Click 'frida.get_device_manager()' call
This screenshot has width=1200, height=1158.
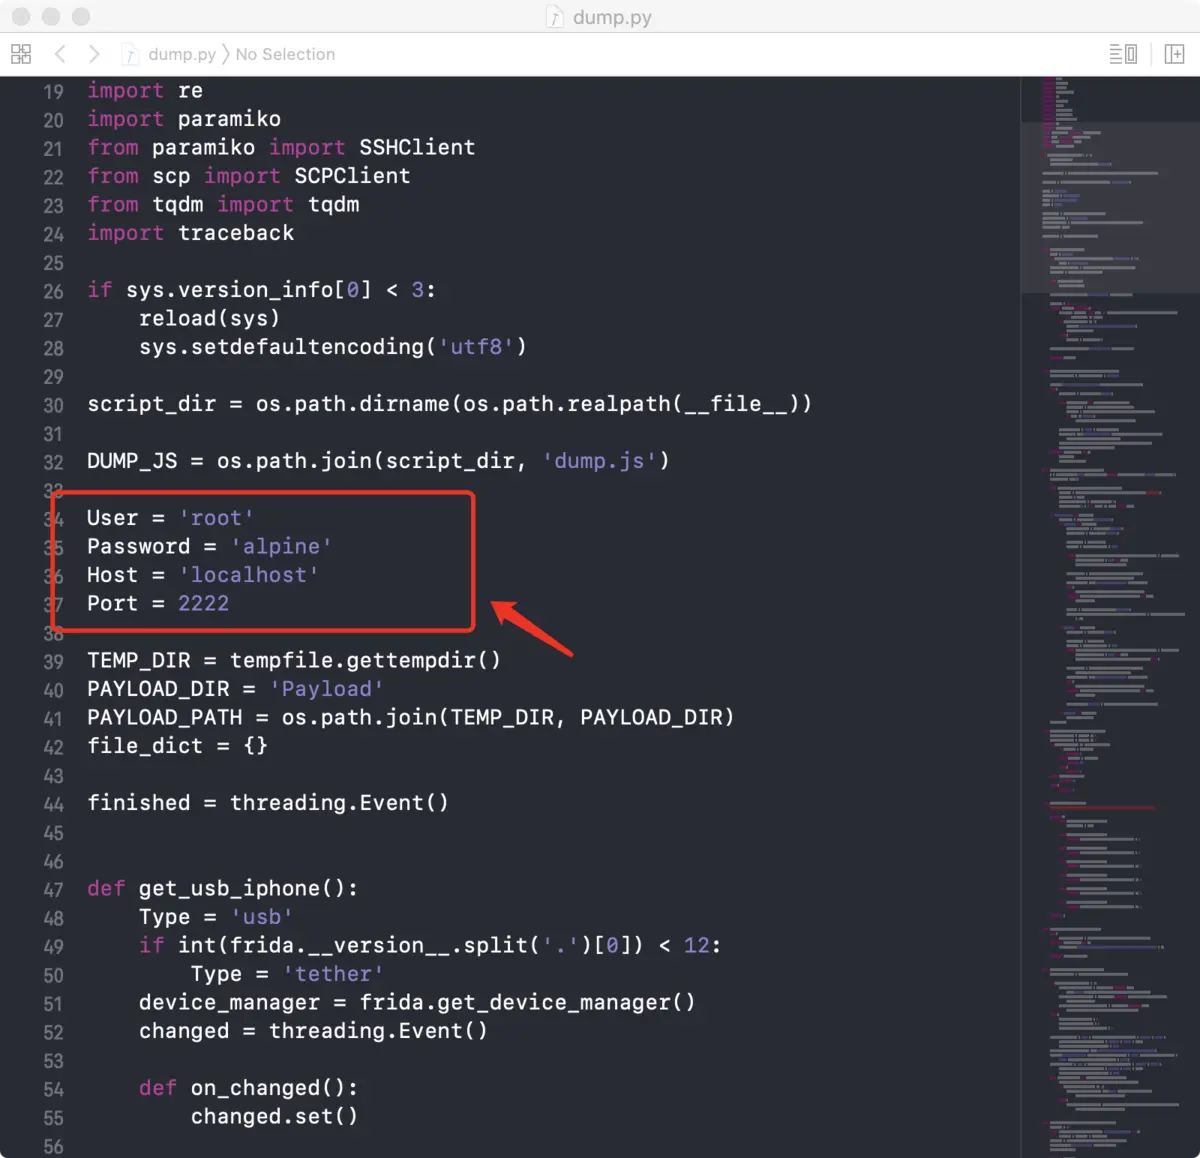527,1003
